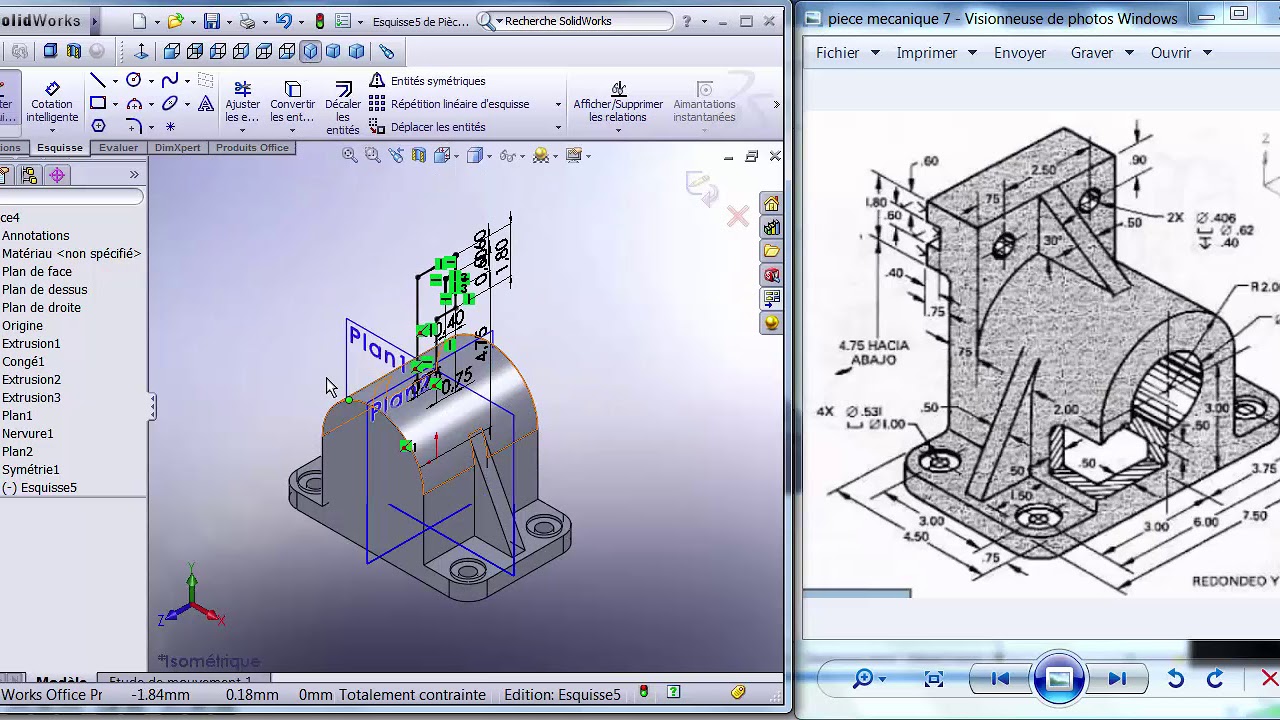Select the Esquisse tab
Viewport: 1280px width, 720px height.
(60, 148)
